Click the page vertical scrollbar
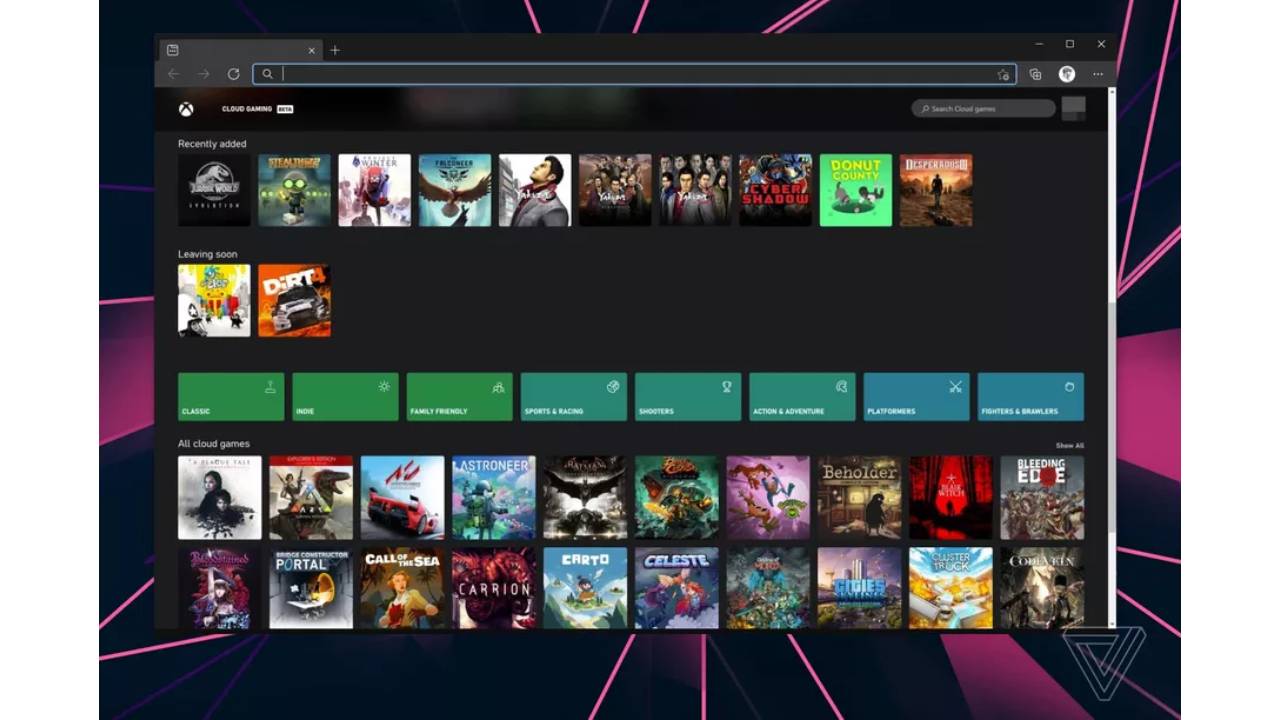 (x=1113, y=358)
